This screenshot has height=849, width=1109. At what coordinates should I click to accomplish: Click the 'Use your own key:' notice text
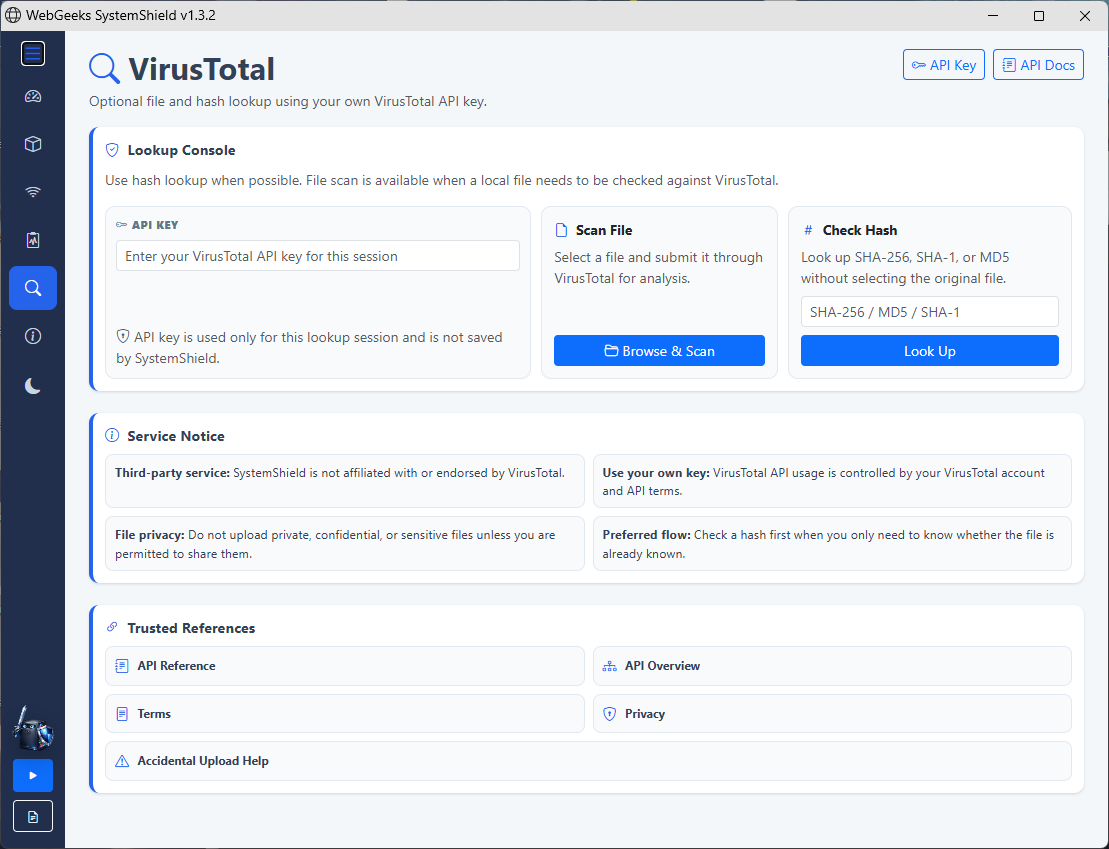click(656, 473)
